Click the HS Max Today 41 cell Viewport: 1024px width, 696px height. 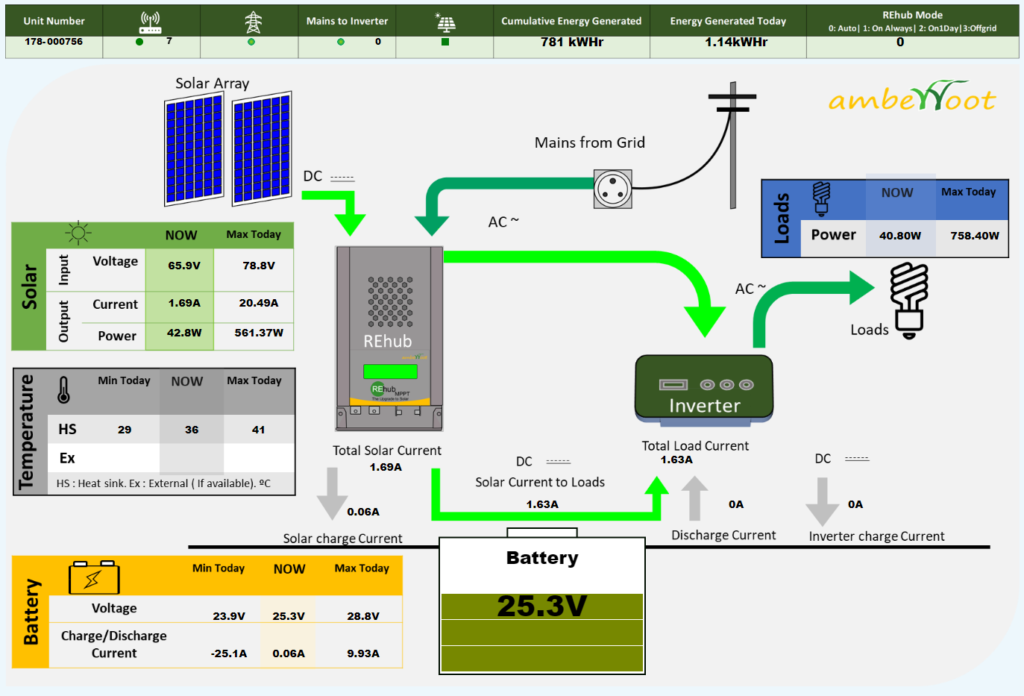coord(259,430)
